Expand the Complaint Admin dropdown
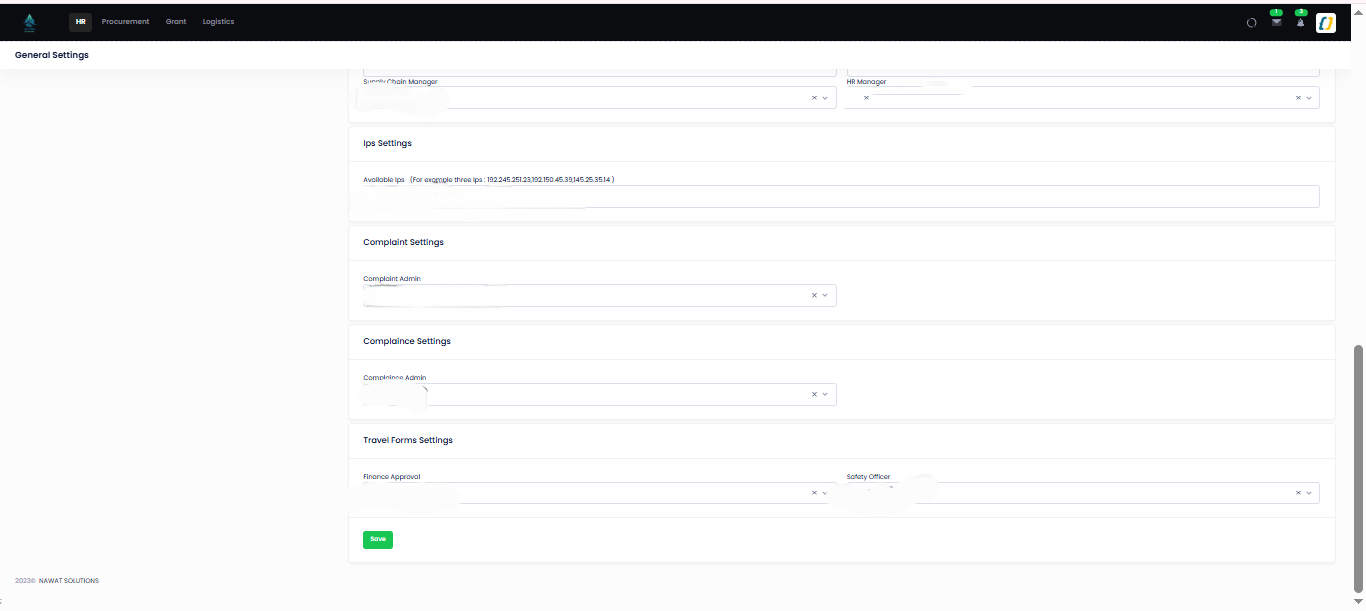Viewport: 1366px width, 611px height. click(825, 296)
